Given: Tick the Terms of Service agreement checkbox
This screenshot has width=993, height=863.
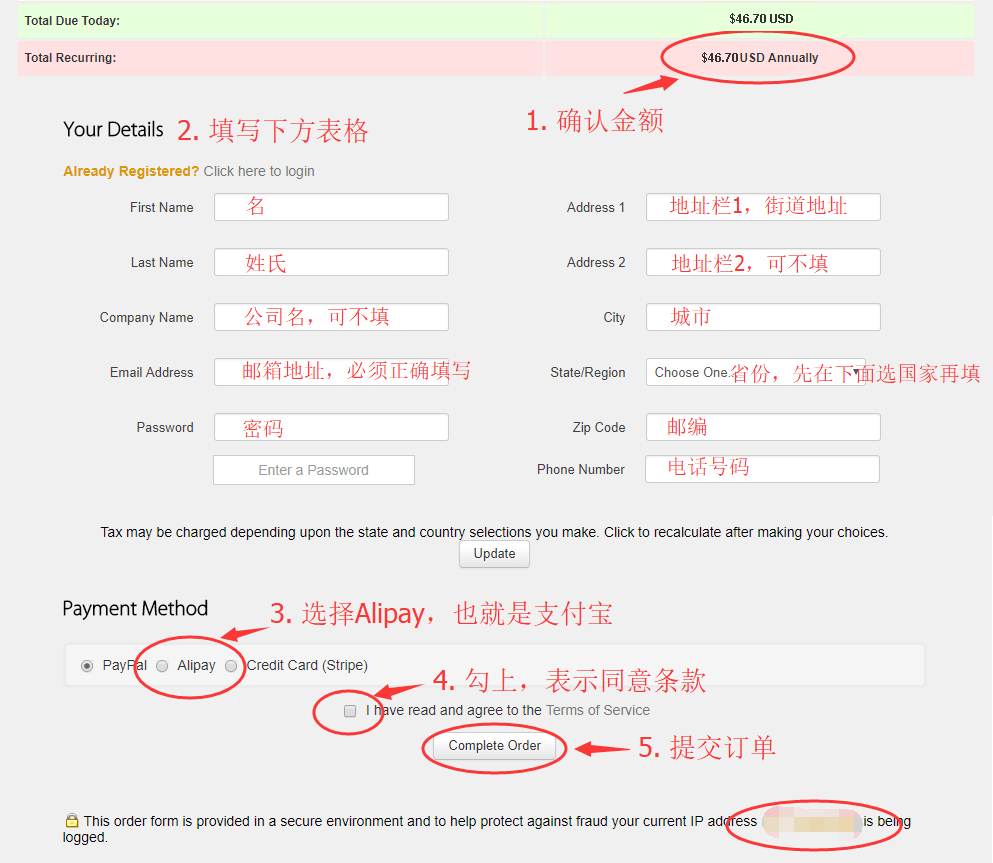Looking at the screenshot, I should (x=350, y=711).
